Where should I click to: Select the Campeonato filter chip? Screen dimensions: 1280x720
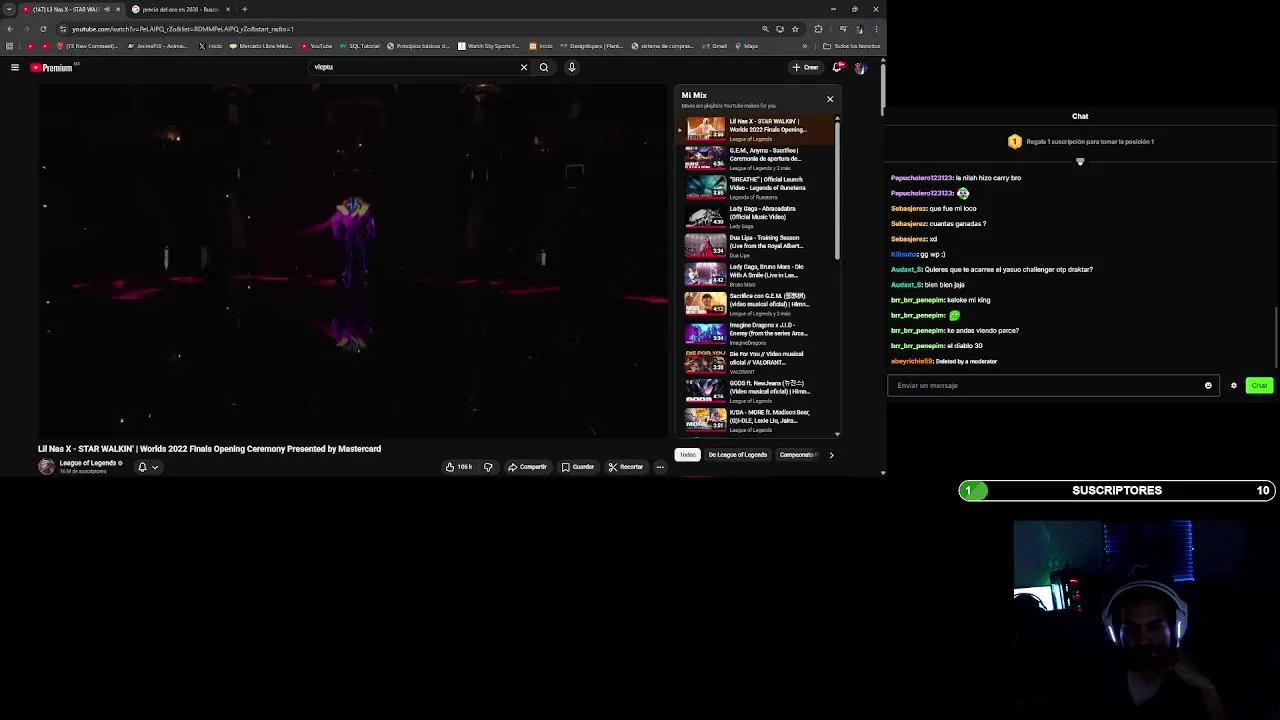798,455
